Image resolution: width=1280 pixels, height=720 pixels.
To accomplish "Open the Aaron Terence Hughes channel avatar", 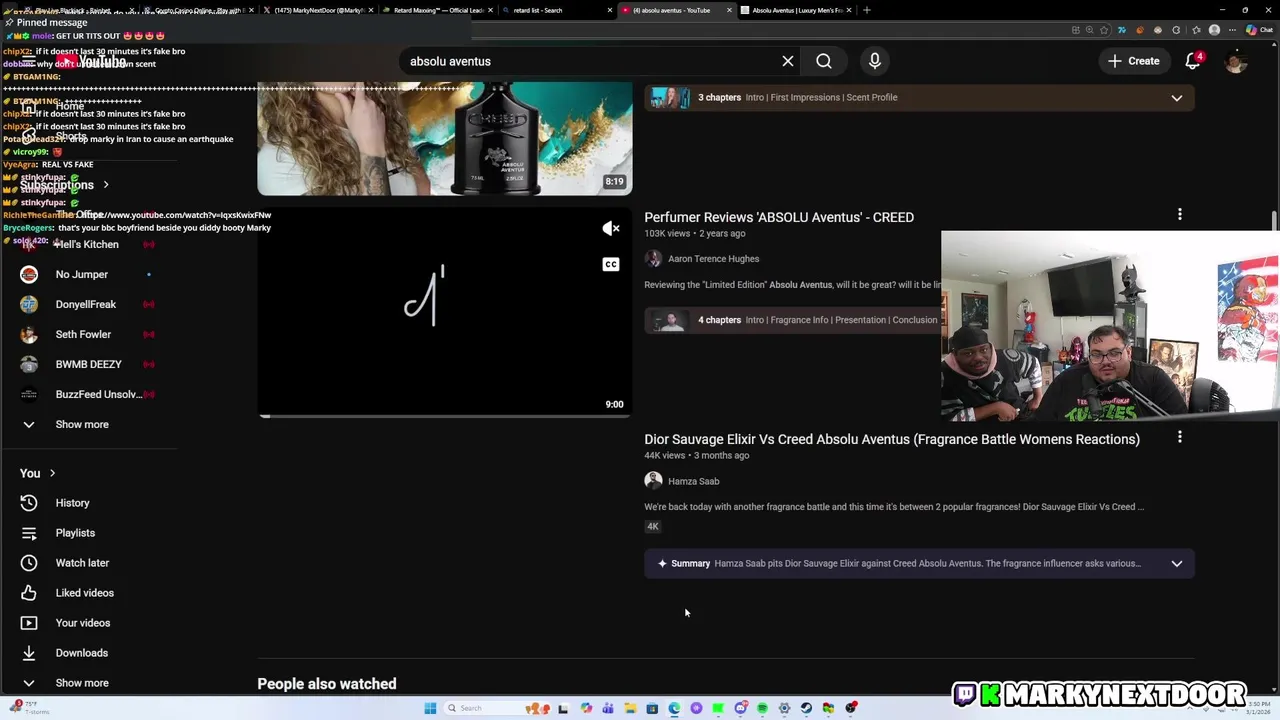I will (653, 259).
